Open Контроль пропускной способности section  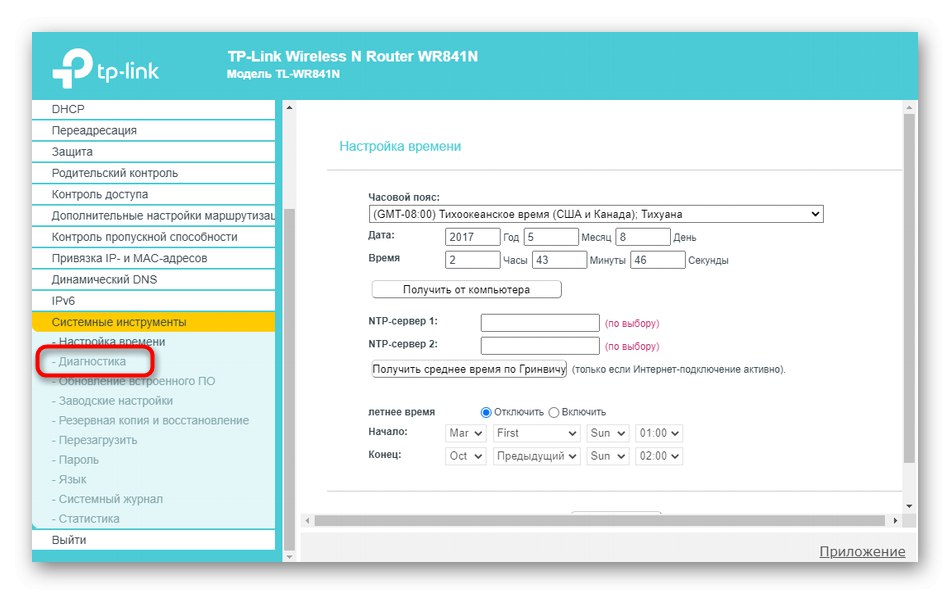153,236
